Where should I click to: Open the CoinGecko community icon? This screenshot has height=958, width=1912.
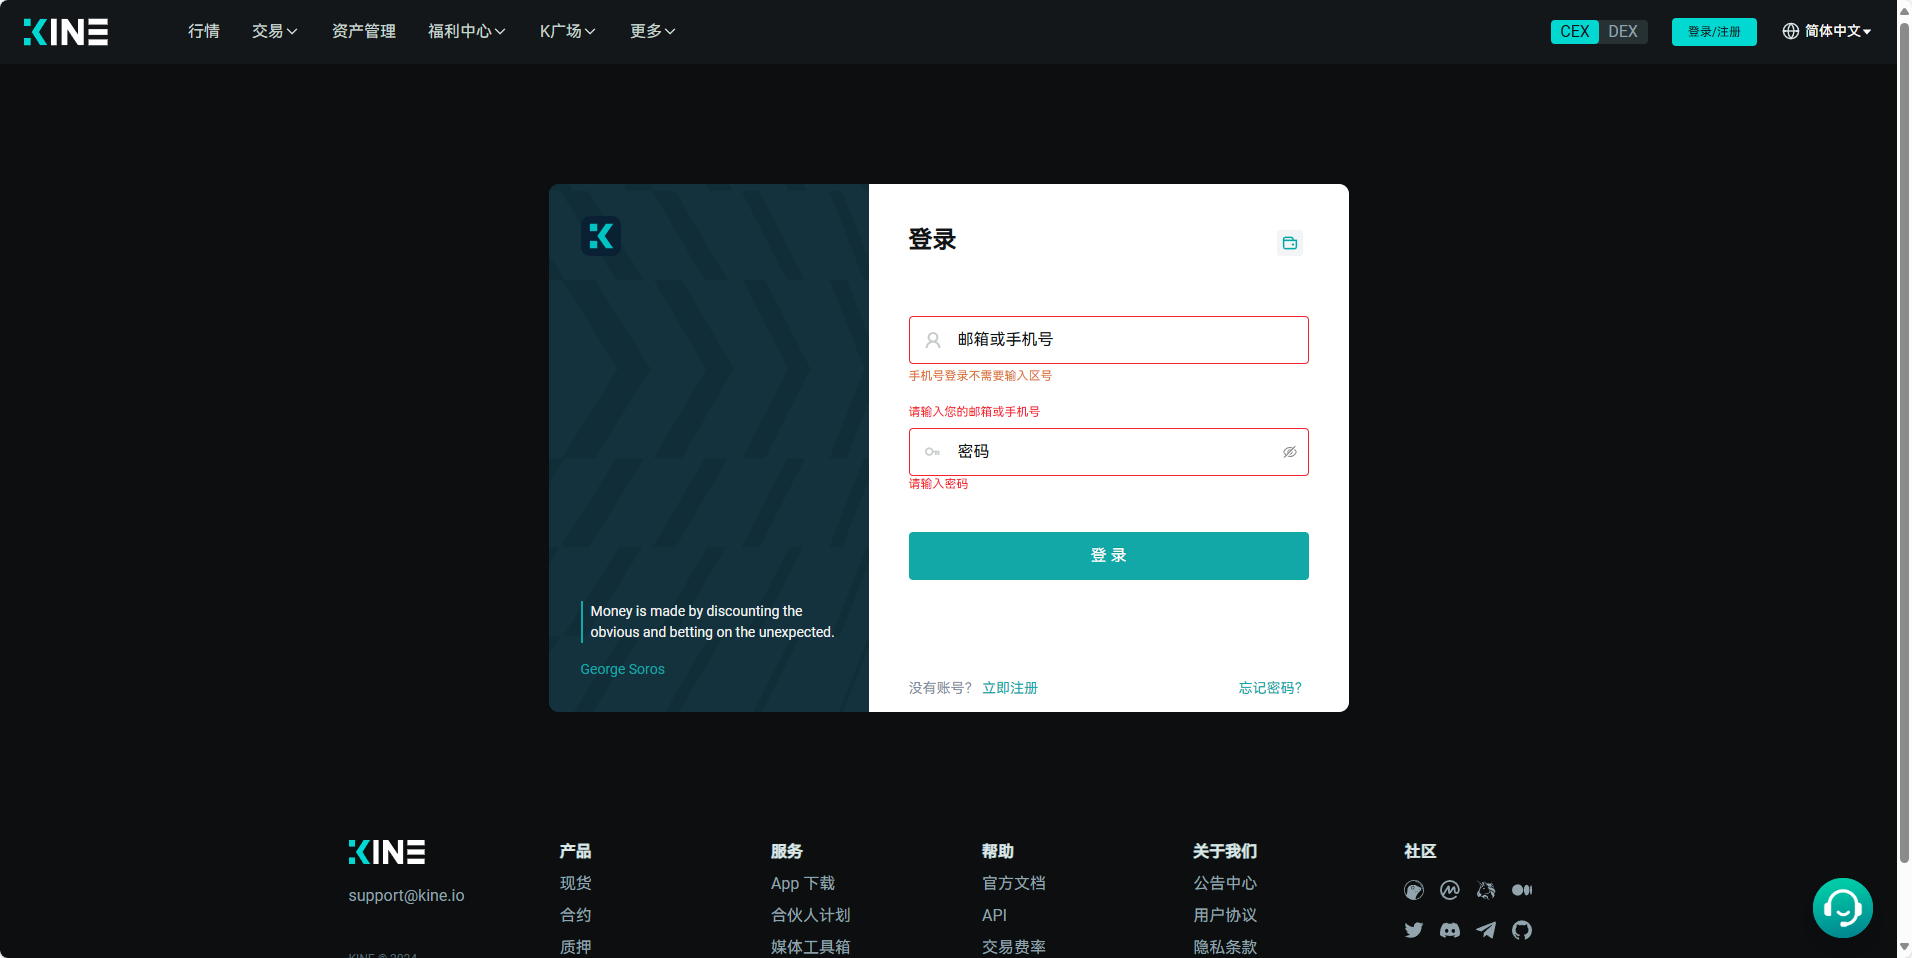click(x=1413, y=890)
